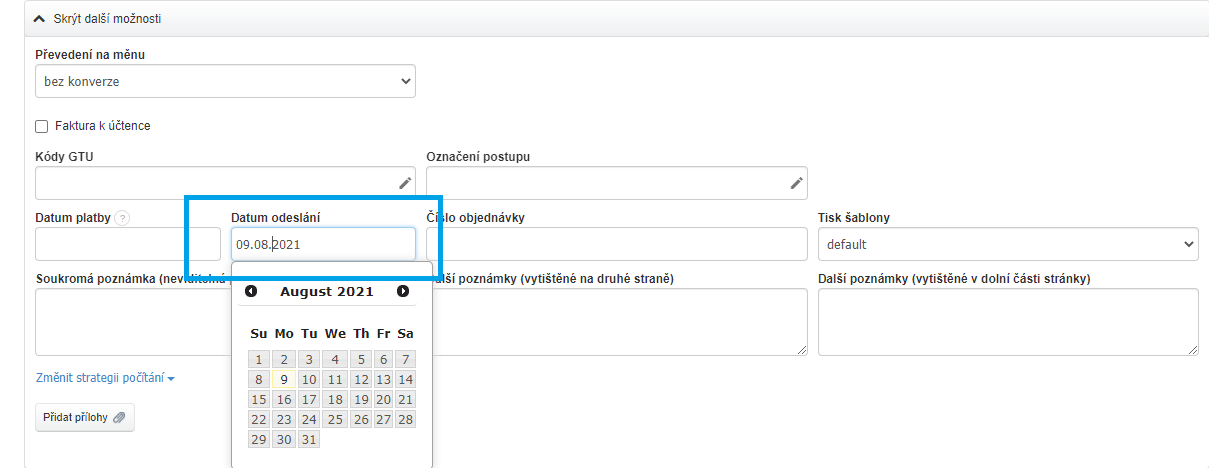Click the next month arrow in calendar
The image size is (1209, 468).
[403, 291]
